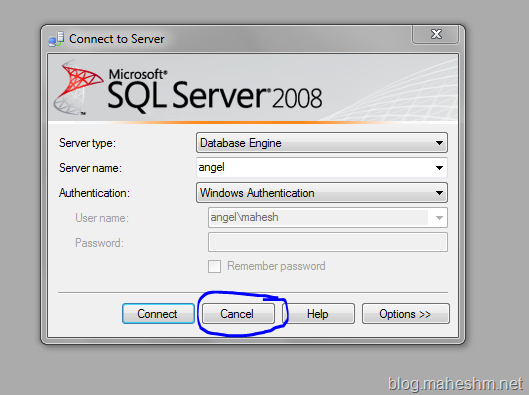Open the Server type dropdown
Screen dimensions: 529x395
click(322, 143)
